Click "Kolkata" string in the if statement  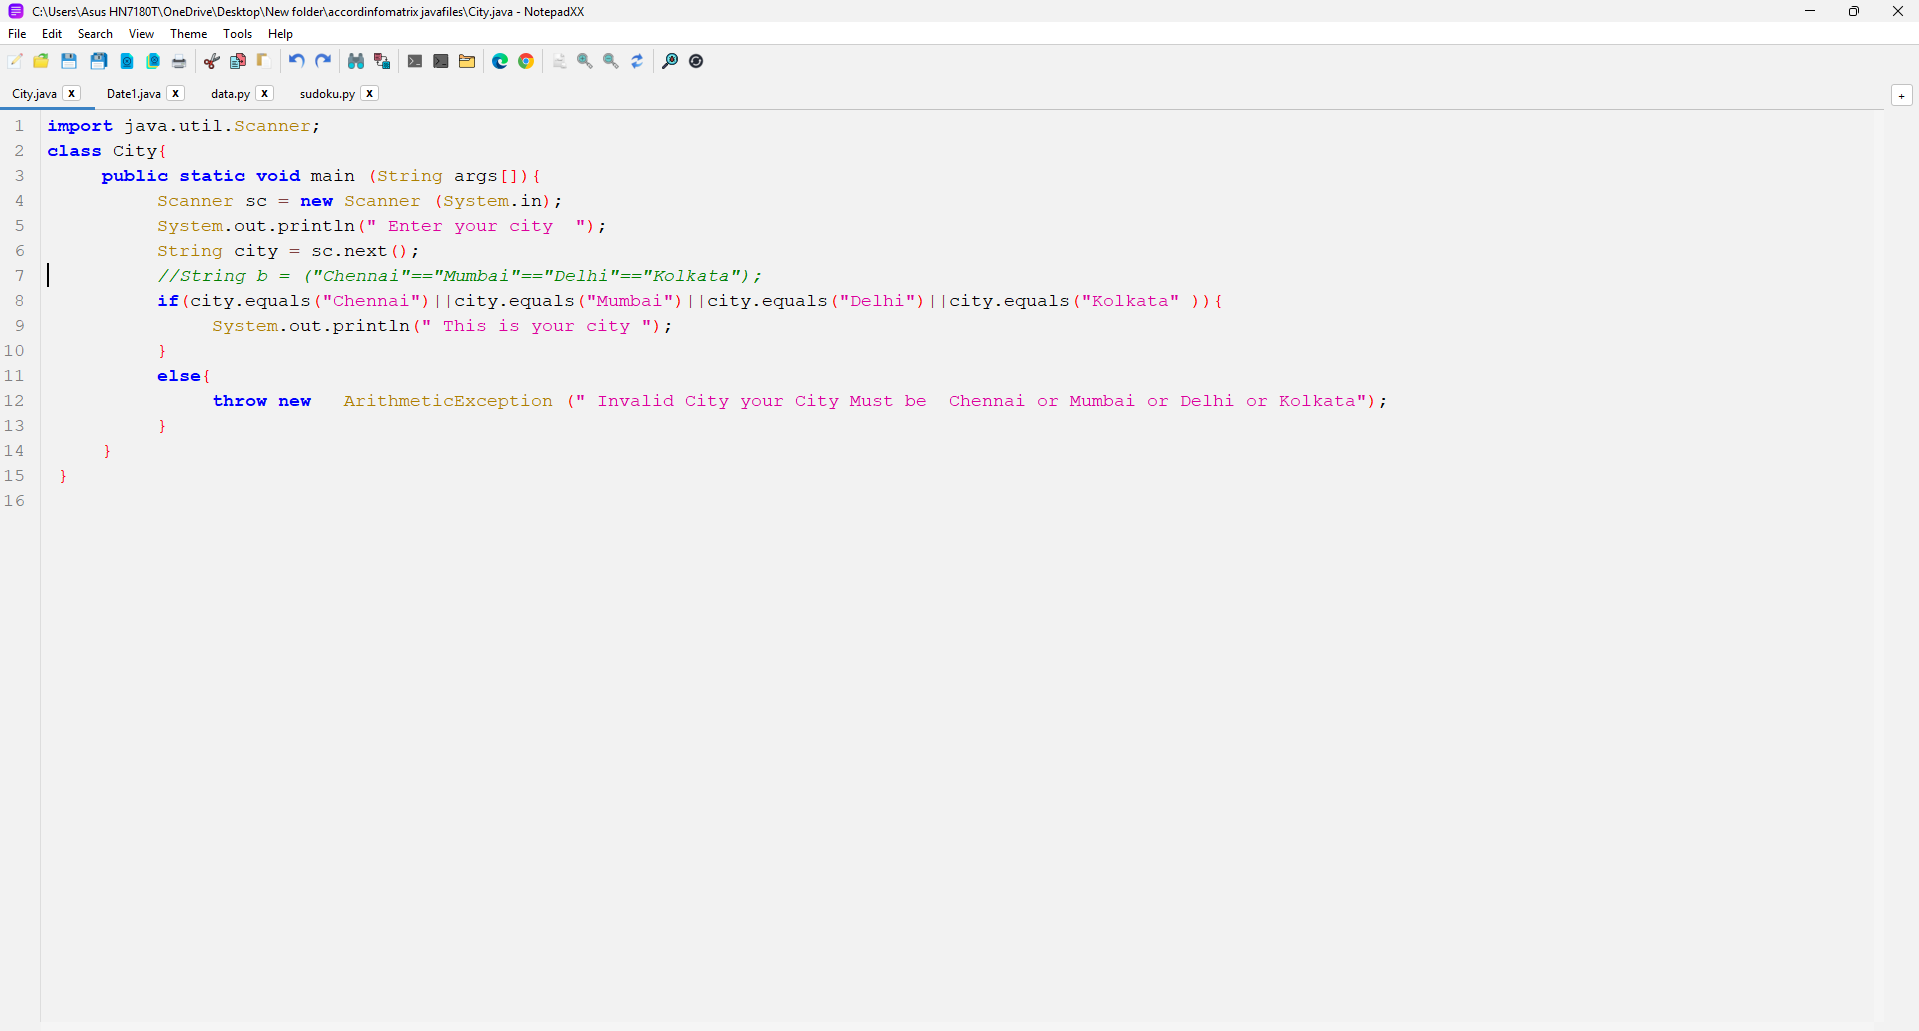(1130, 301)
